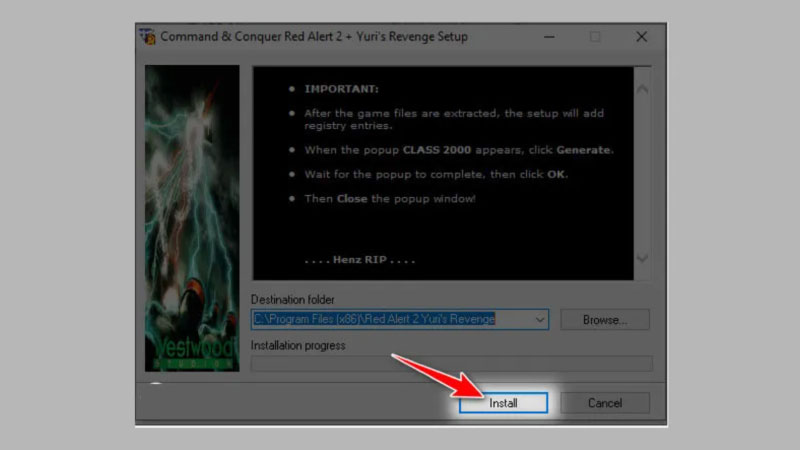Click the "Installation progress" label
Viewport: 800px width, 450px height.
(x=298, y=345)
